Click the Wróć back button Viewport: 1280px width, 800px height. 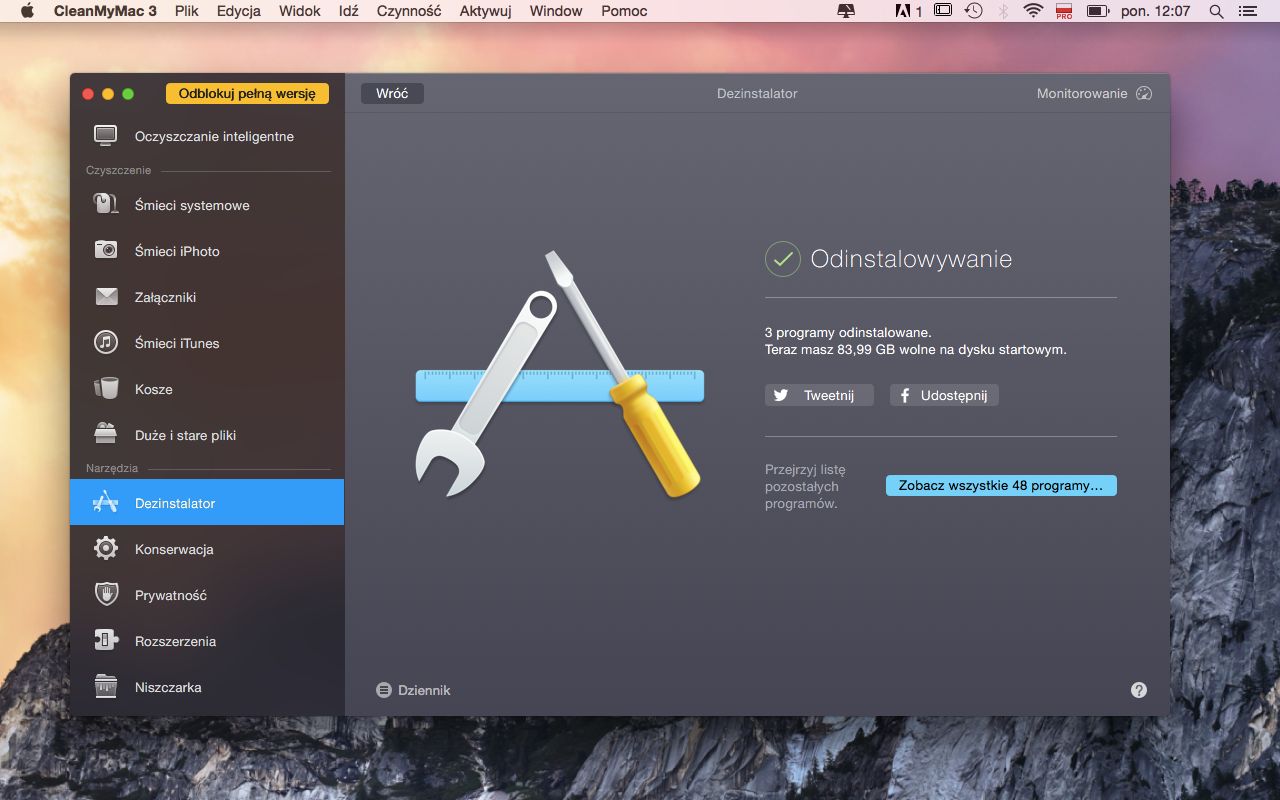[392, 93]
